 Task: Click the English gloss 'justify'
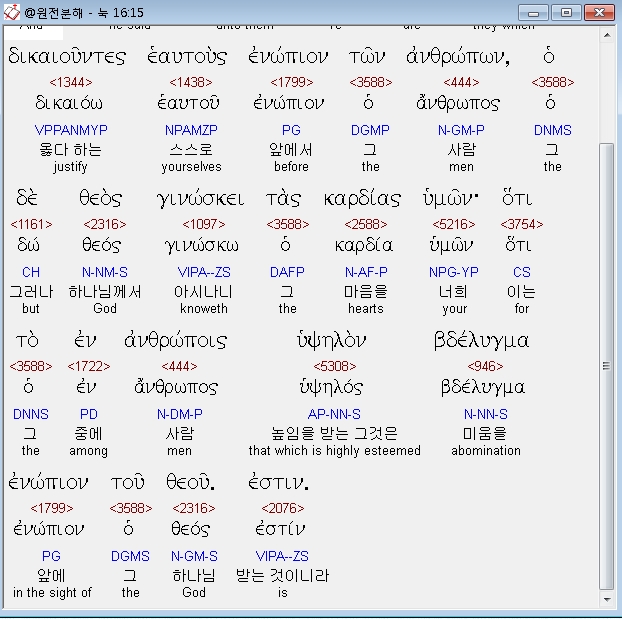pyautogui.click(x=71, y=167)
